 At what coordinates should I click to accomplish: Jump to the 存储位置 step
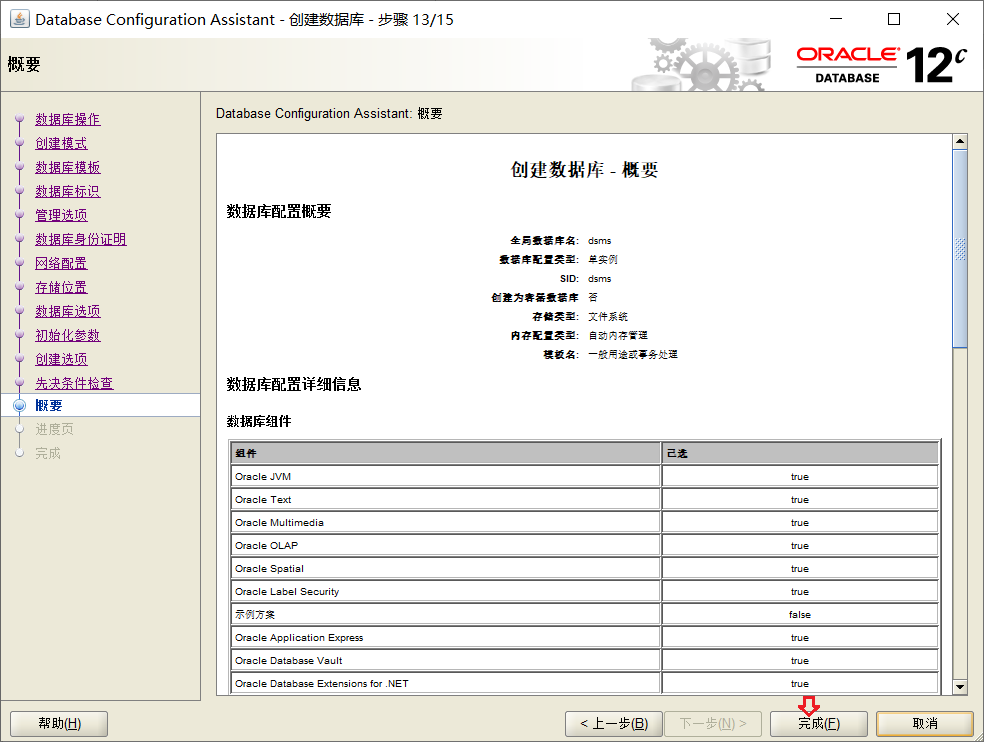tap(61, 287)
